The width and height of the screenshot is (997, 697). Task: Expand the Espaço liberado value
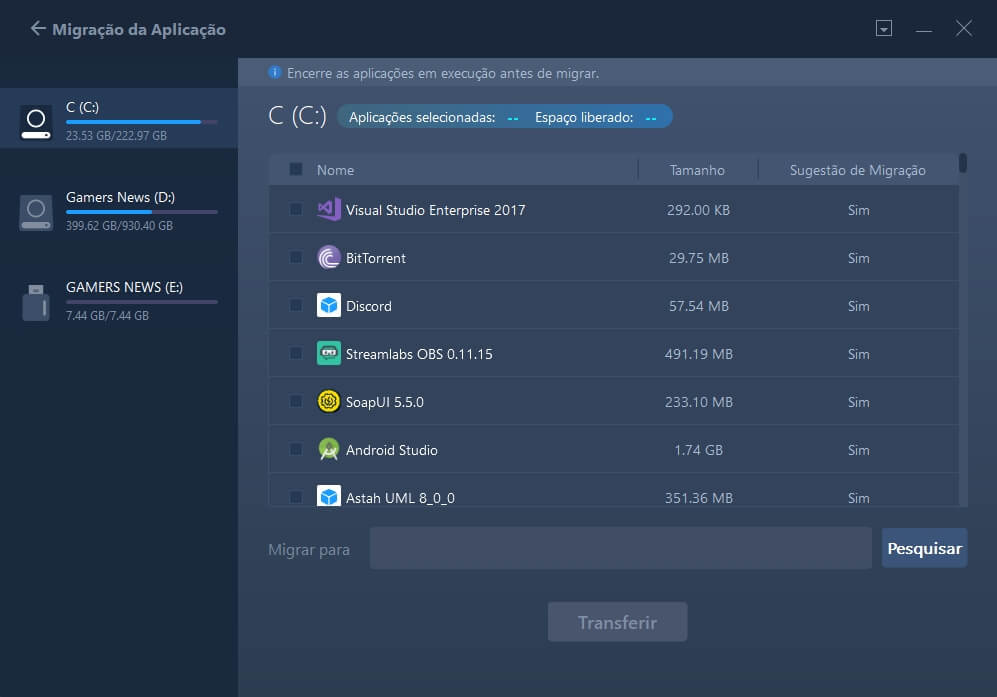tap(651, 116)
